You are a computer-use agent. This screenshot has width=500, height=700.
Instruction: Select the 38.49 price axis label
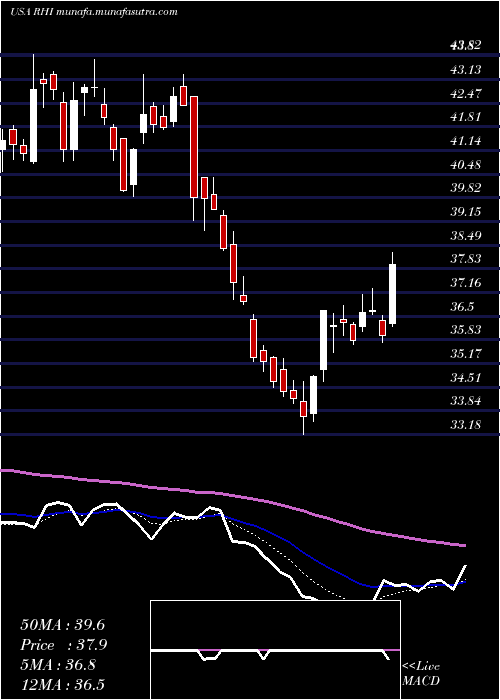point(466,235)
